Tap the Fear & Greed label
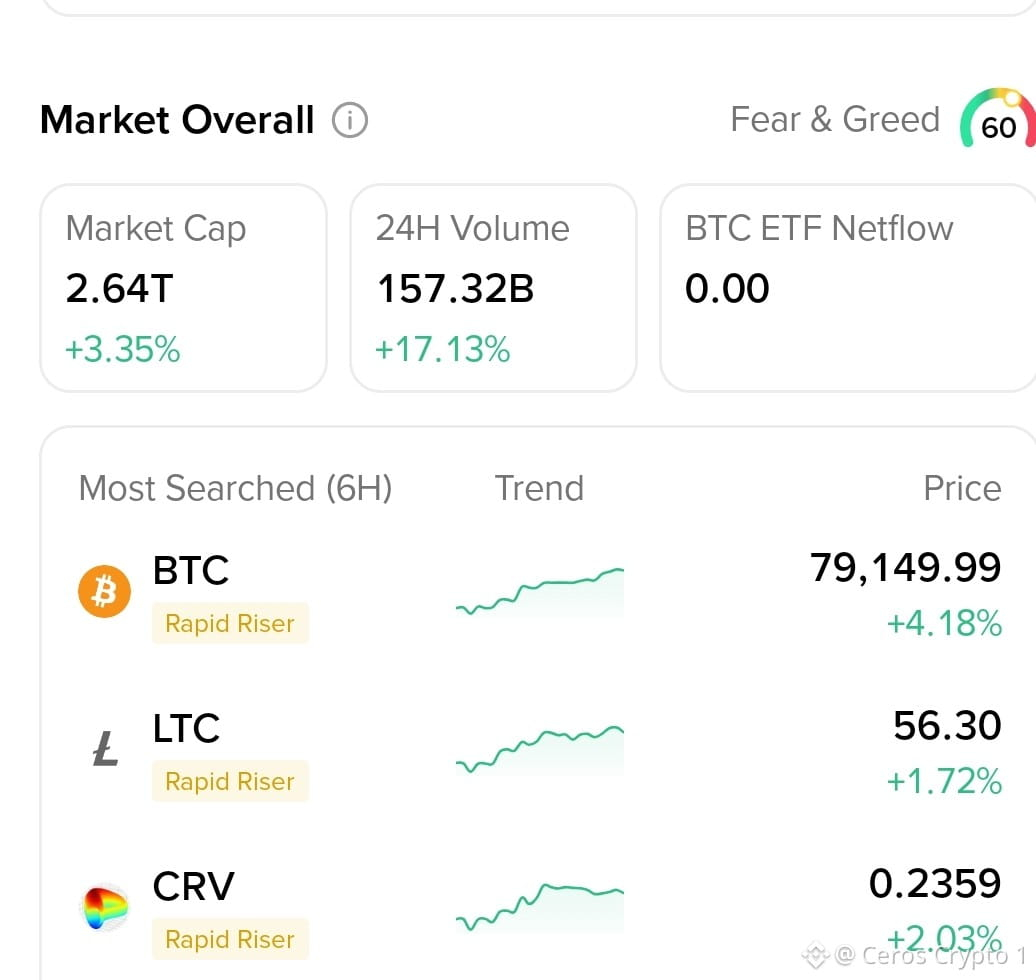This screenshot has height=980, width=1036. coord(835,120)
